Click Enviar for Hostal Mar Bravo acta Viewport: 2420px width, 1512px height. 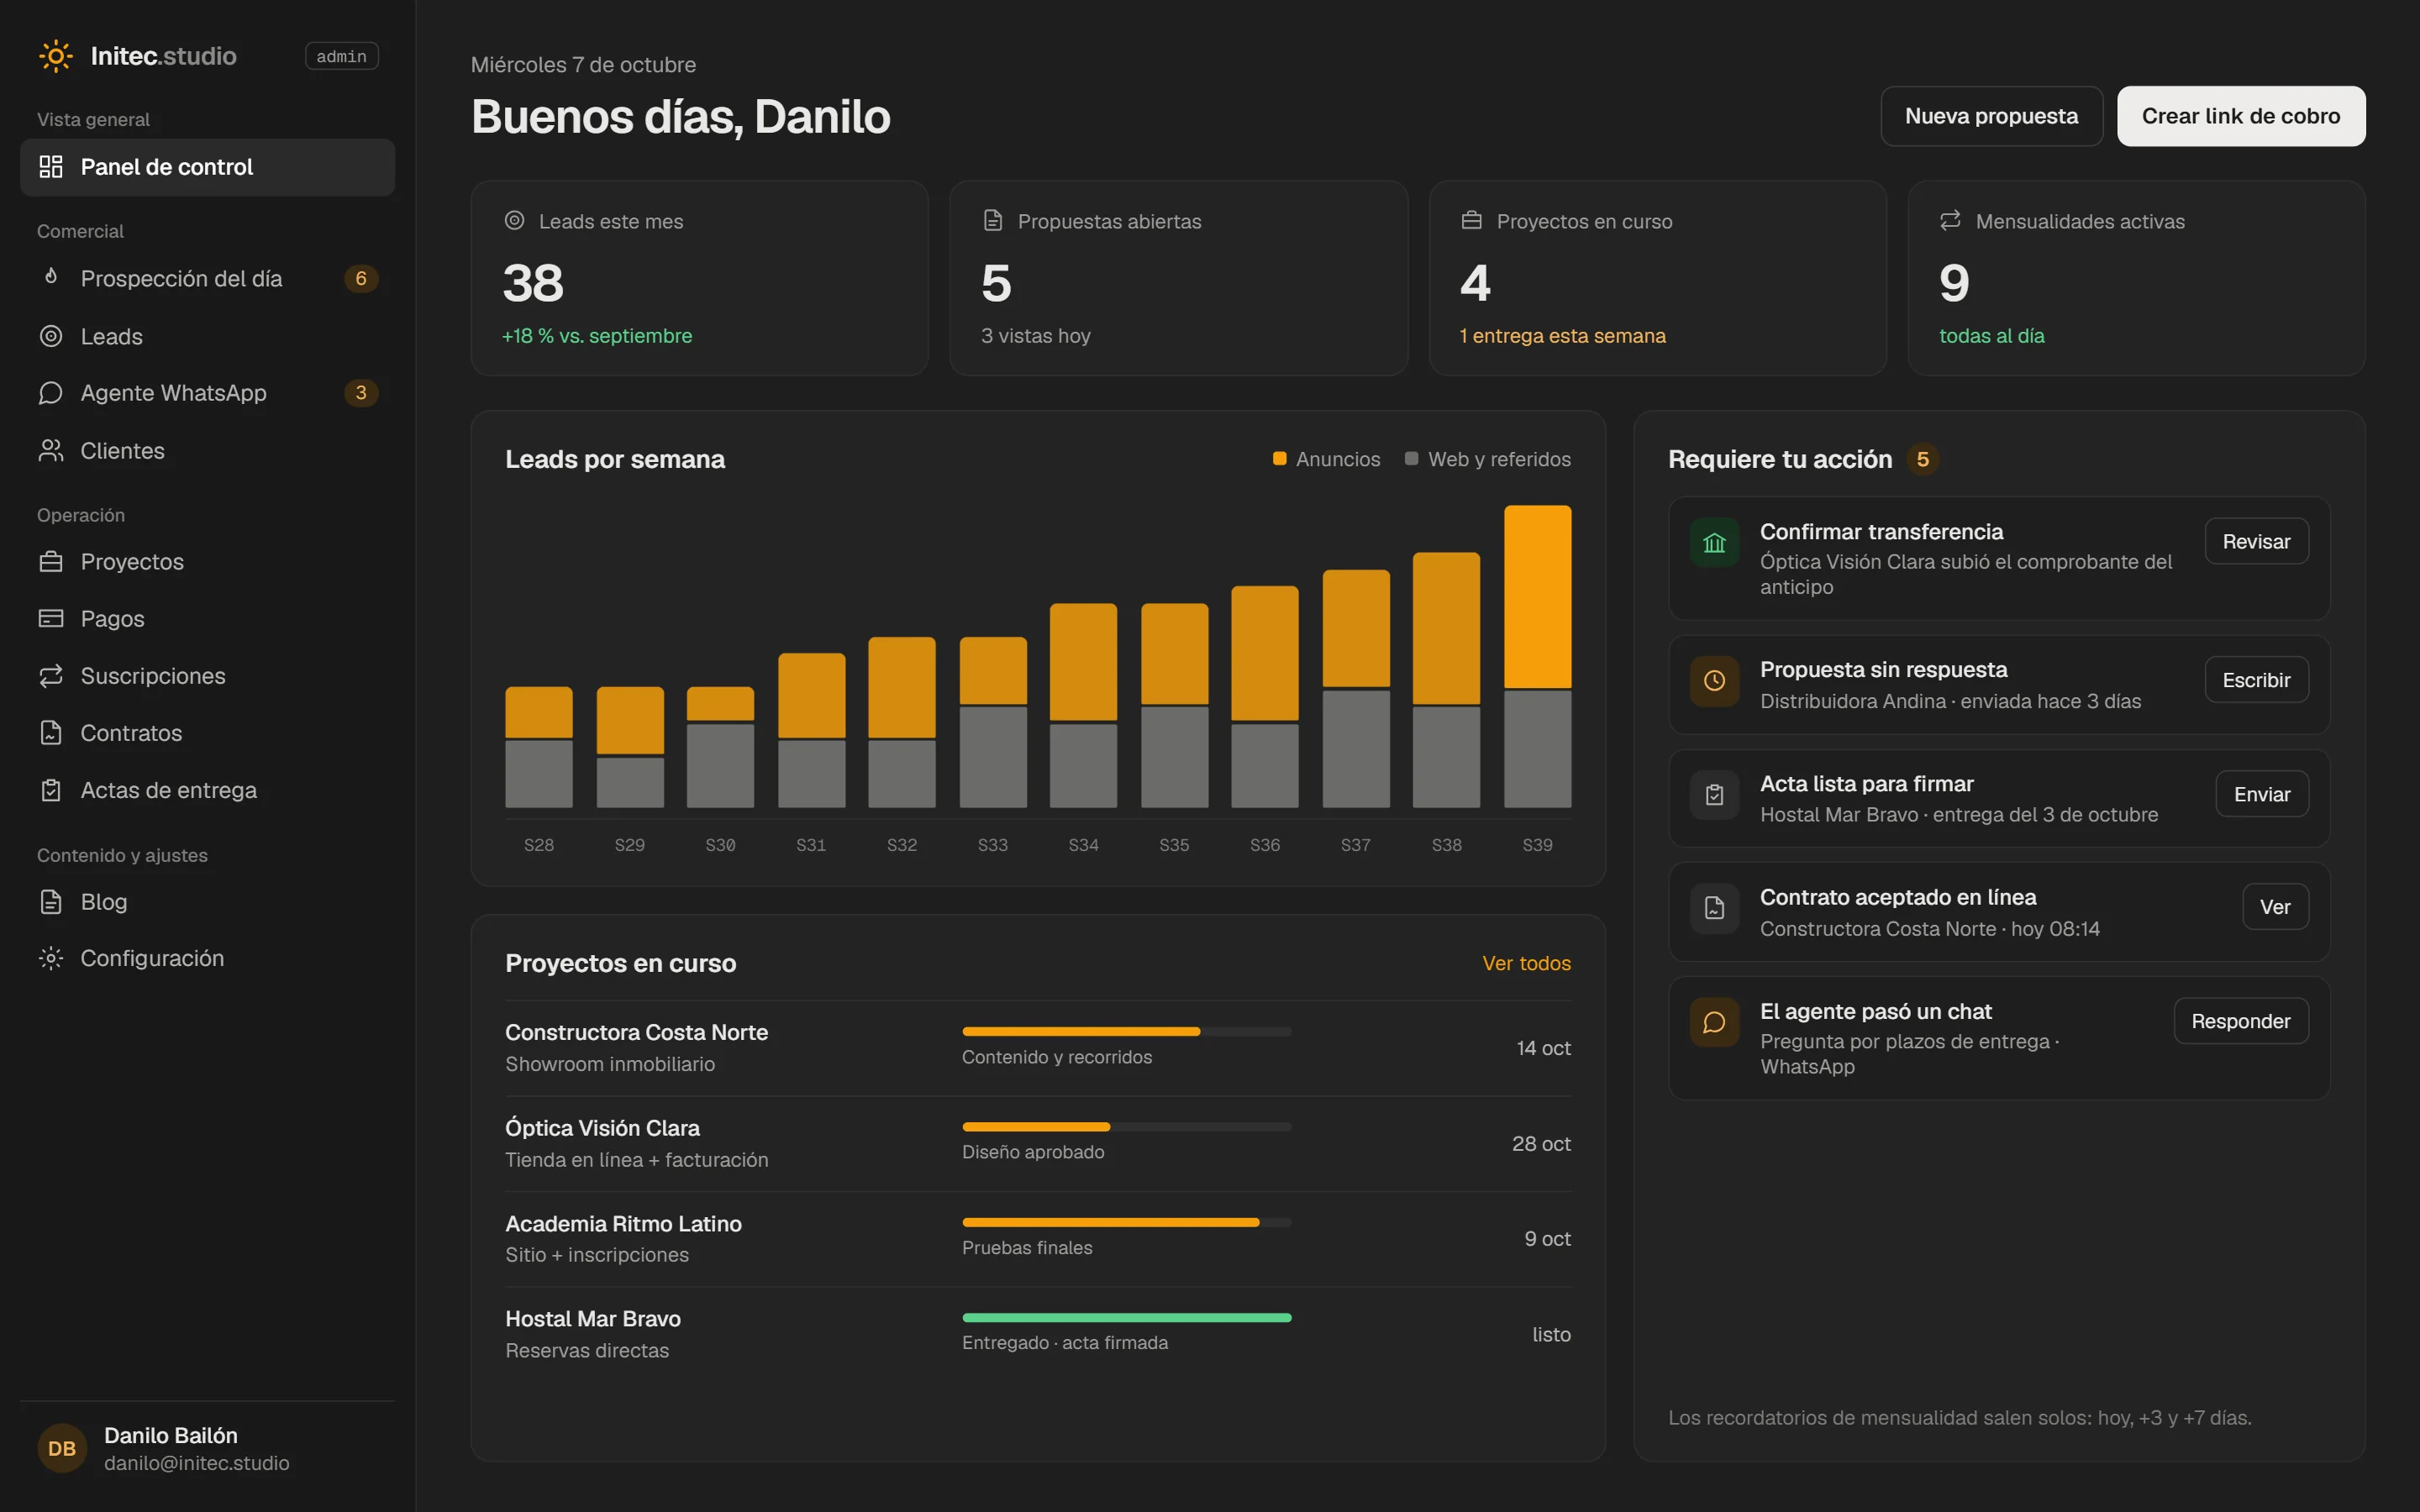(x=2262, y=794)
